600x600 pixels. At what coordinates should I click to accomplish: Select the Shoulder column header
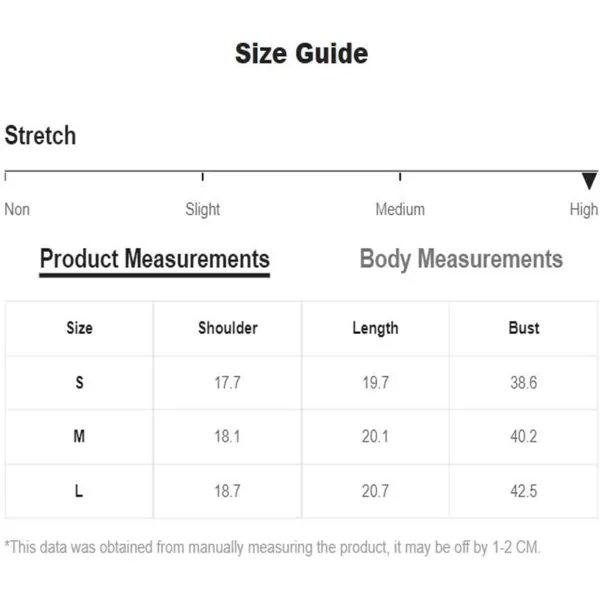pos(228,328)
